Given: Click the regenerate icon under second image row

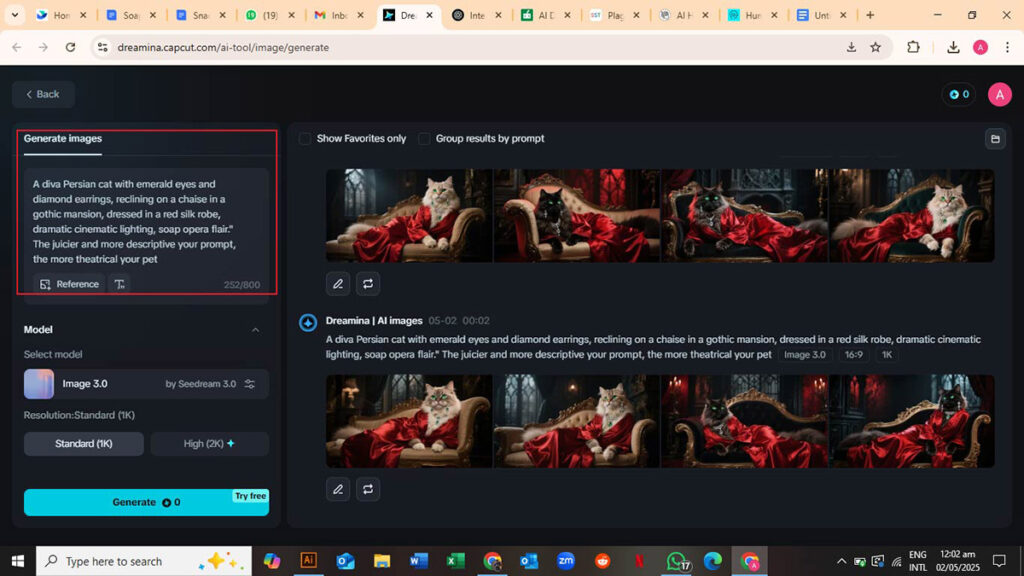Looking at the screenshot, I should [368, 489].
